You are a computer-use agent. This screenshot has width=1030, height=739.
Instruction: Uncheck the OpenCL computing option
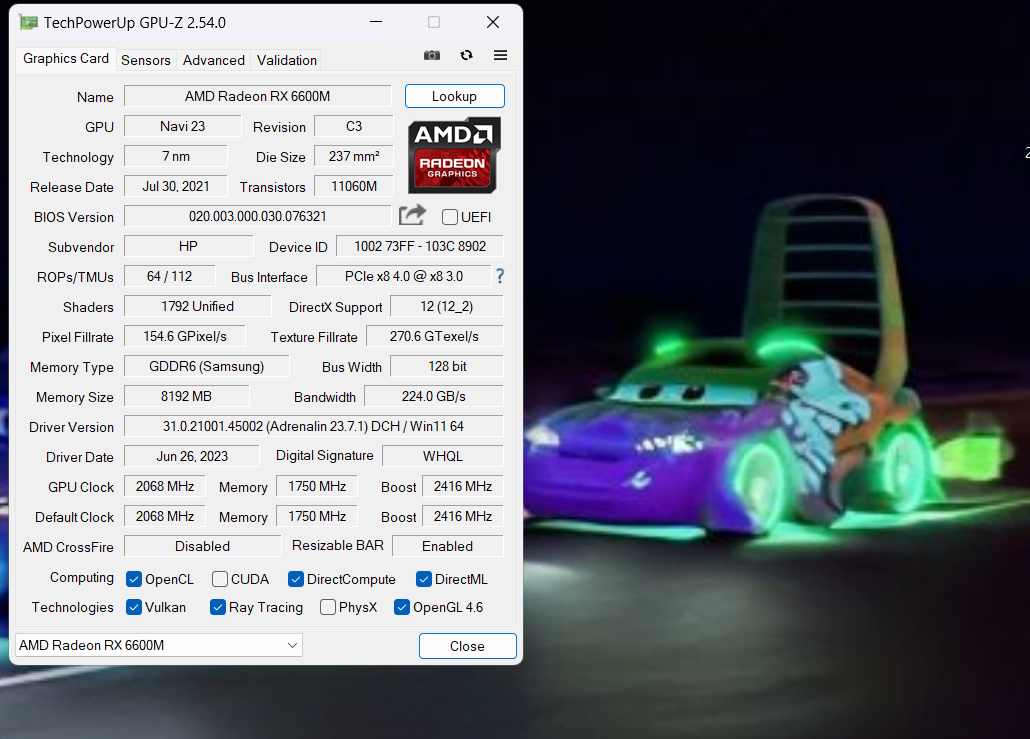pyautogui.click(x=134, y=579)
